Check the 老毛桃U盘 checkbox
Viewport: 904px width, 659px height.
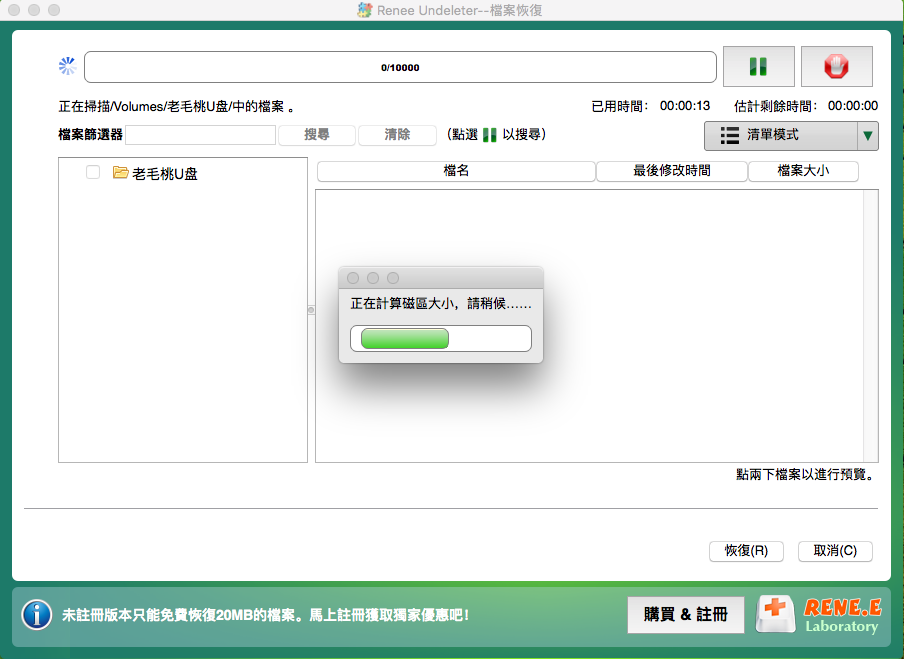pos(93,173)
